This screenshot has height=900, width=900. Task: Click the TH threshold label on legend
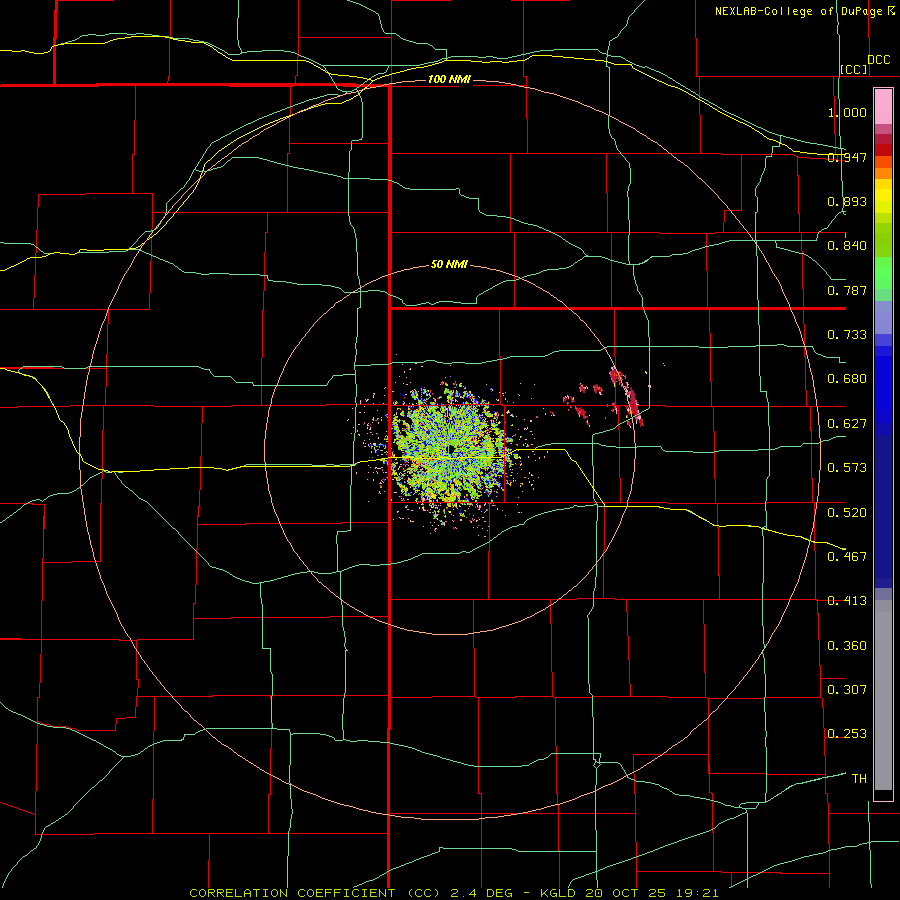pos(859,779)
